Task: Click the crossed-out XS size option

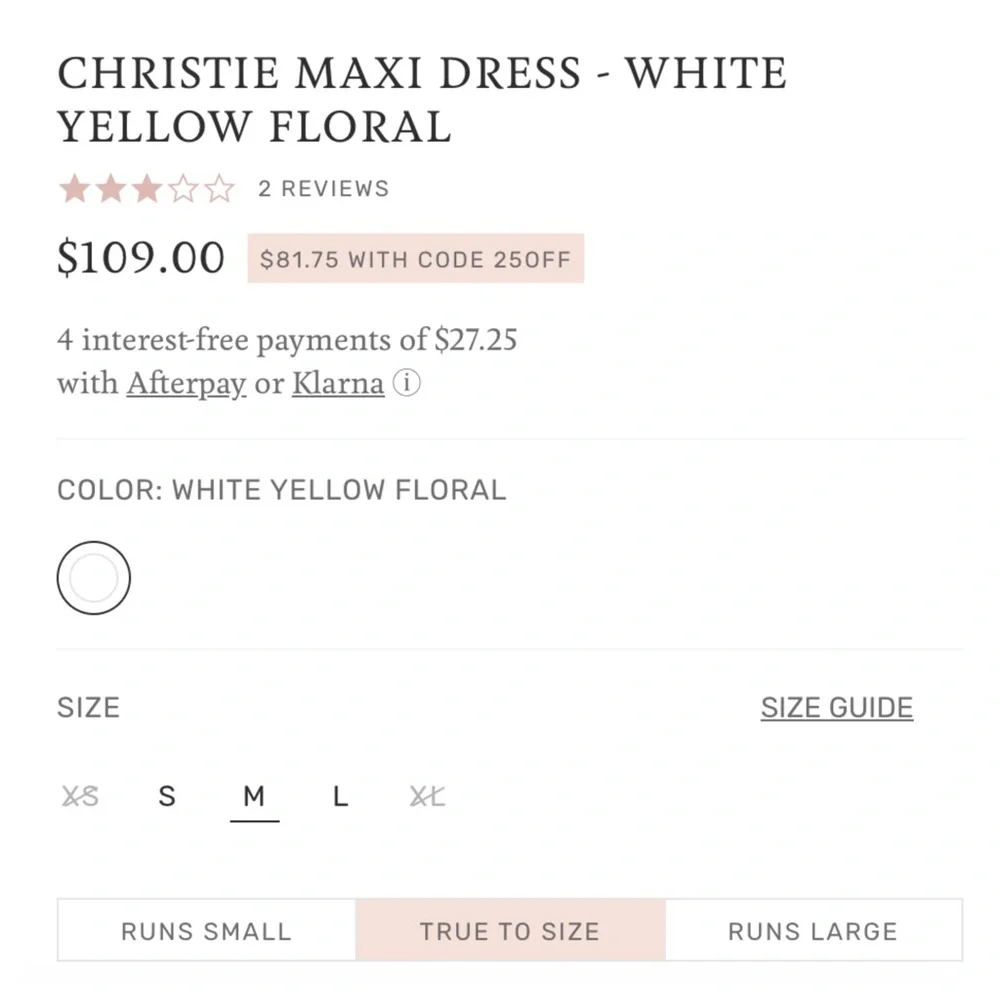Action: tap(80, 796)
